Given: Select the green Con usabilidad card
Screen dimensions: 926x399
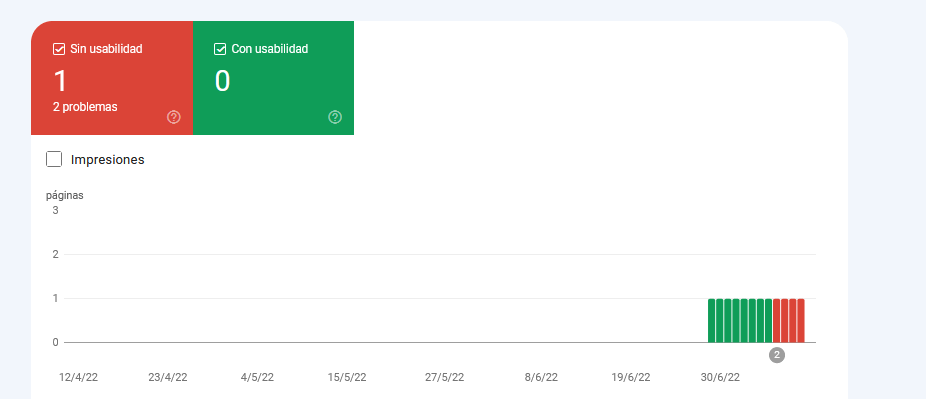Looking at the screenshot, I should [x=273, y=78].
